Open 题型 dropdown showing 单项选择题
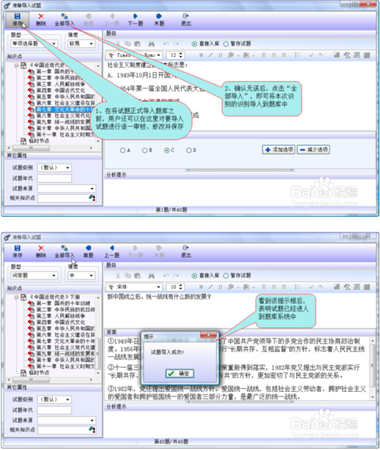 click(34, 44)
